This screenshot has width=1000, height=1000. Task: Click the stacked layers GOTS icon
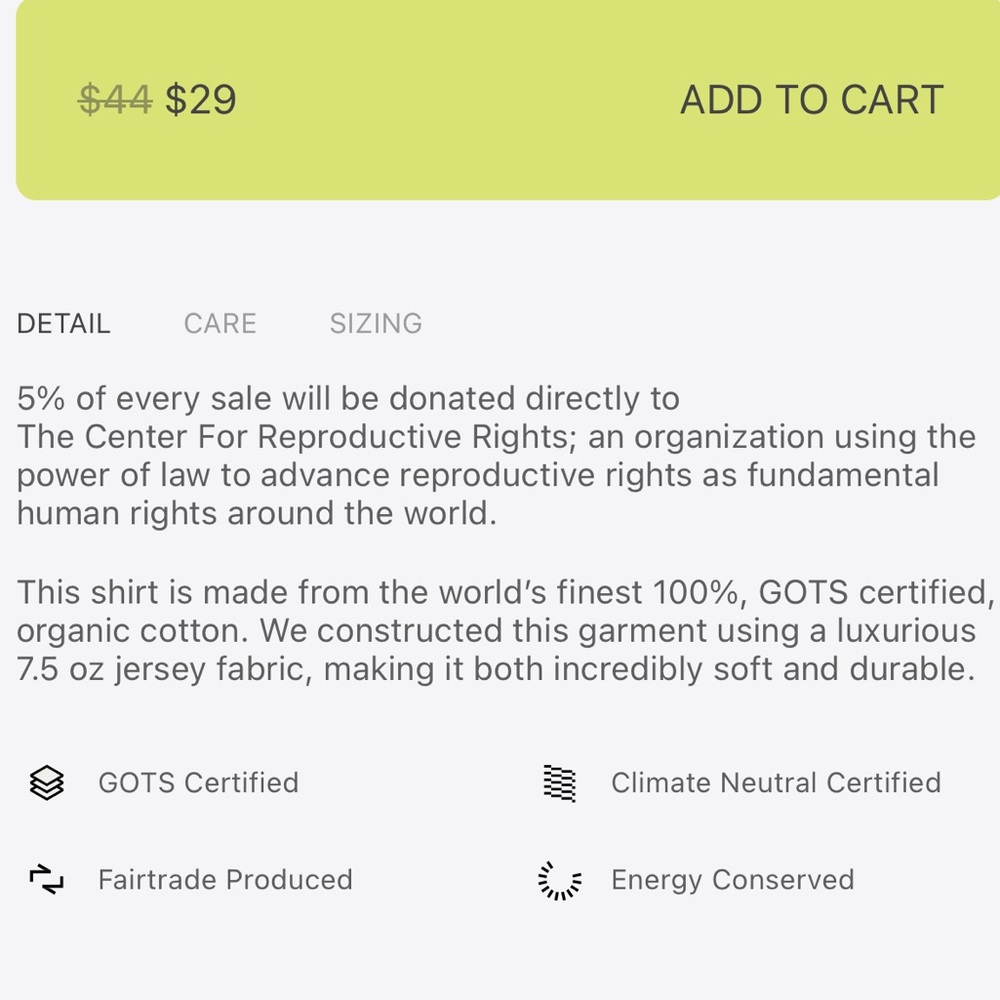46,783
